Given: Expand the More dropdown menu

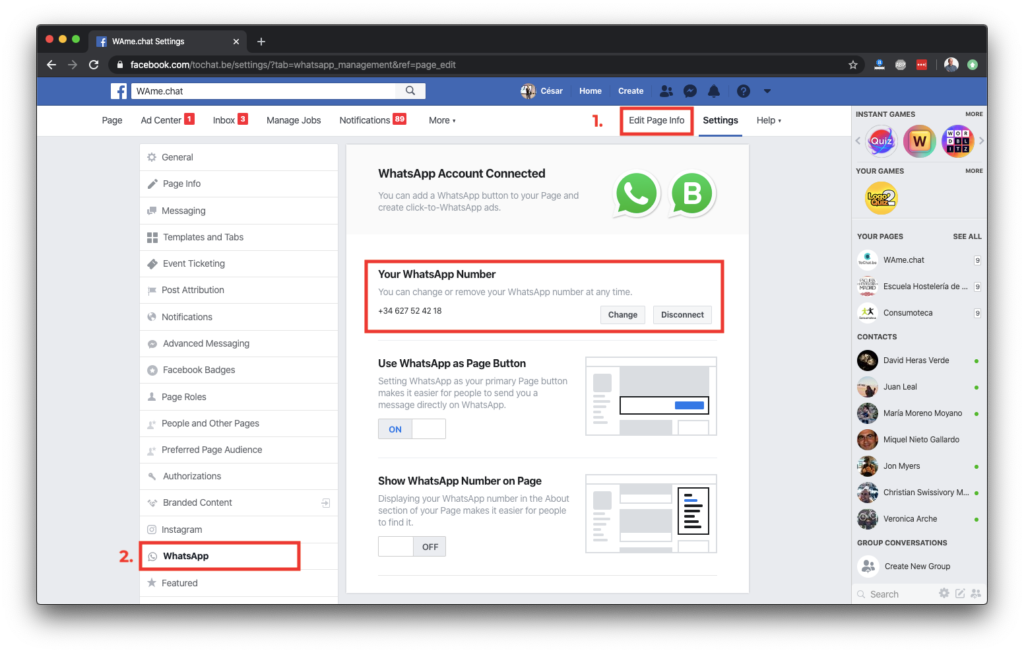Looking at the screenshot, I should pyautogui.click(x=442, y=120).
